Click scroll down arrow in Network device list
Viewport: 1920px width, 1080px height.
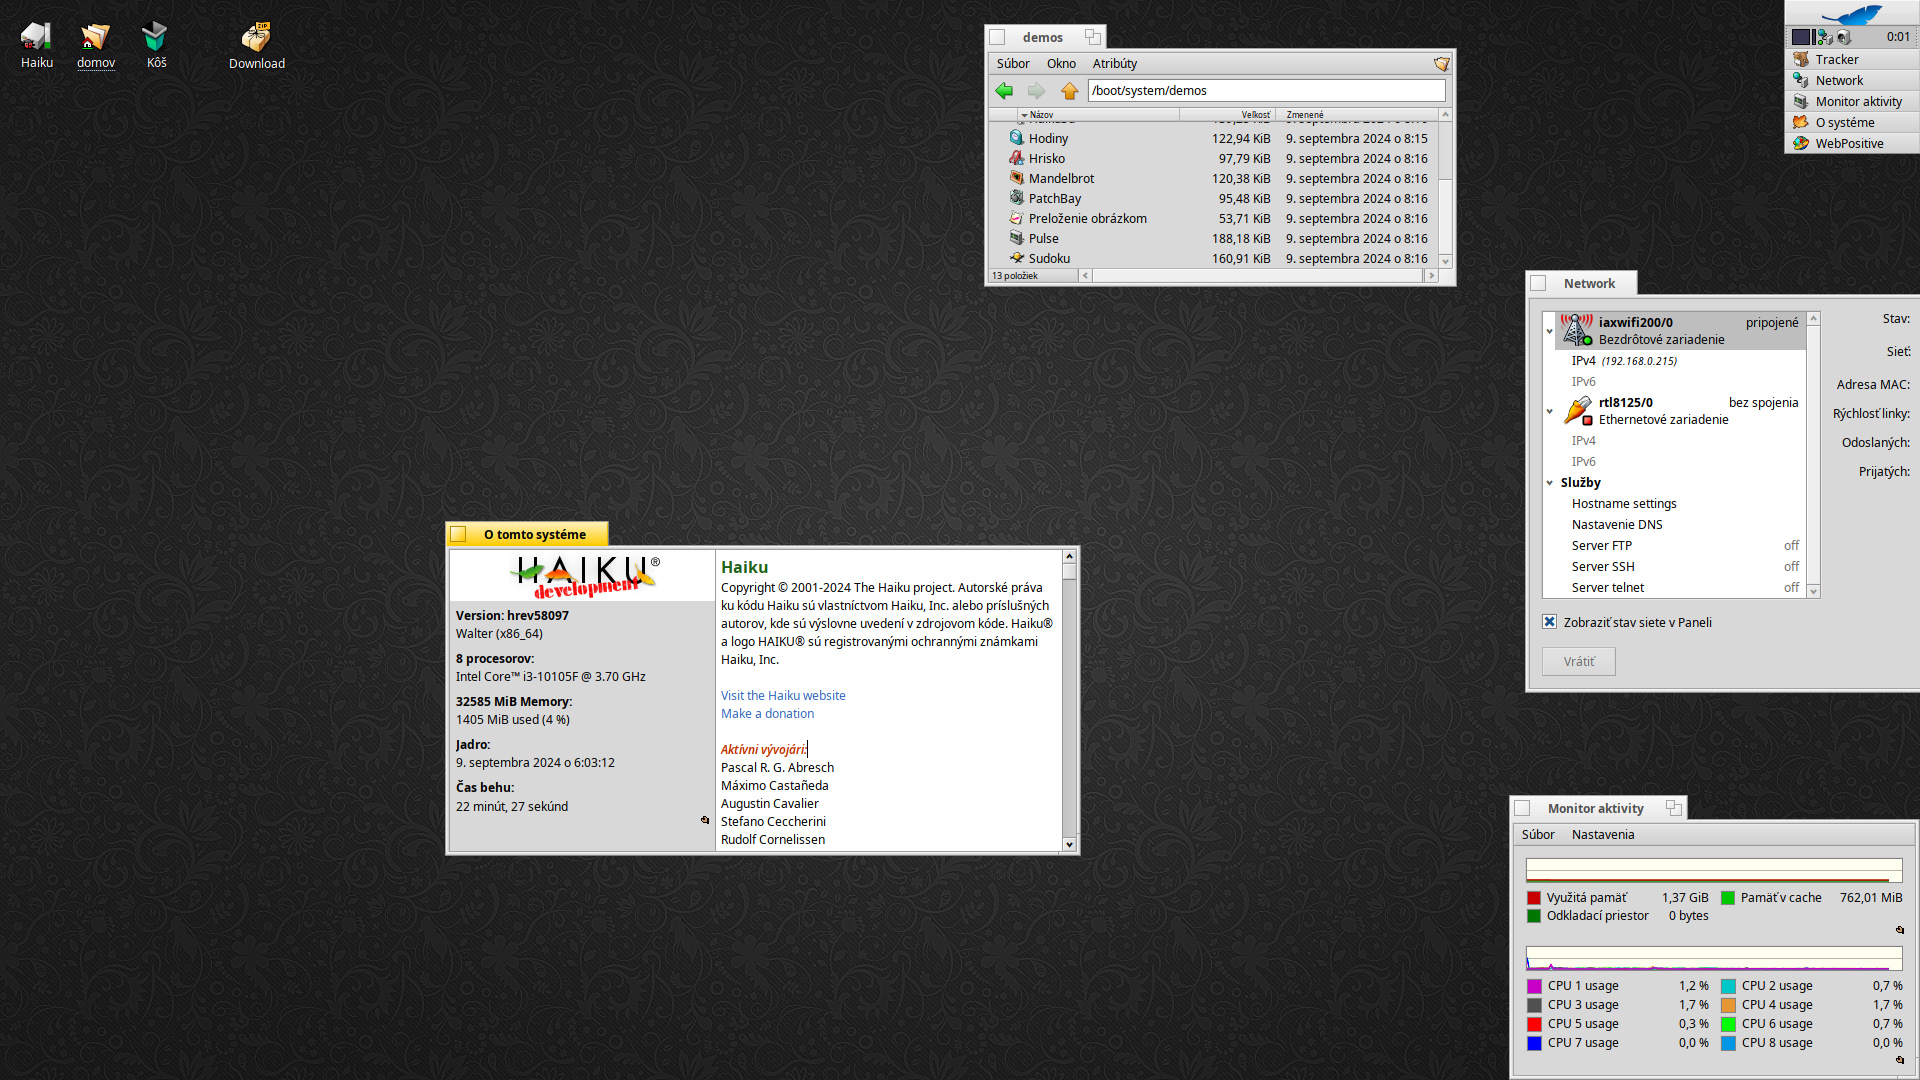coord(1813,591)
